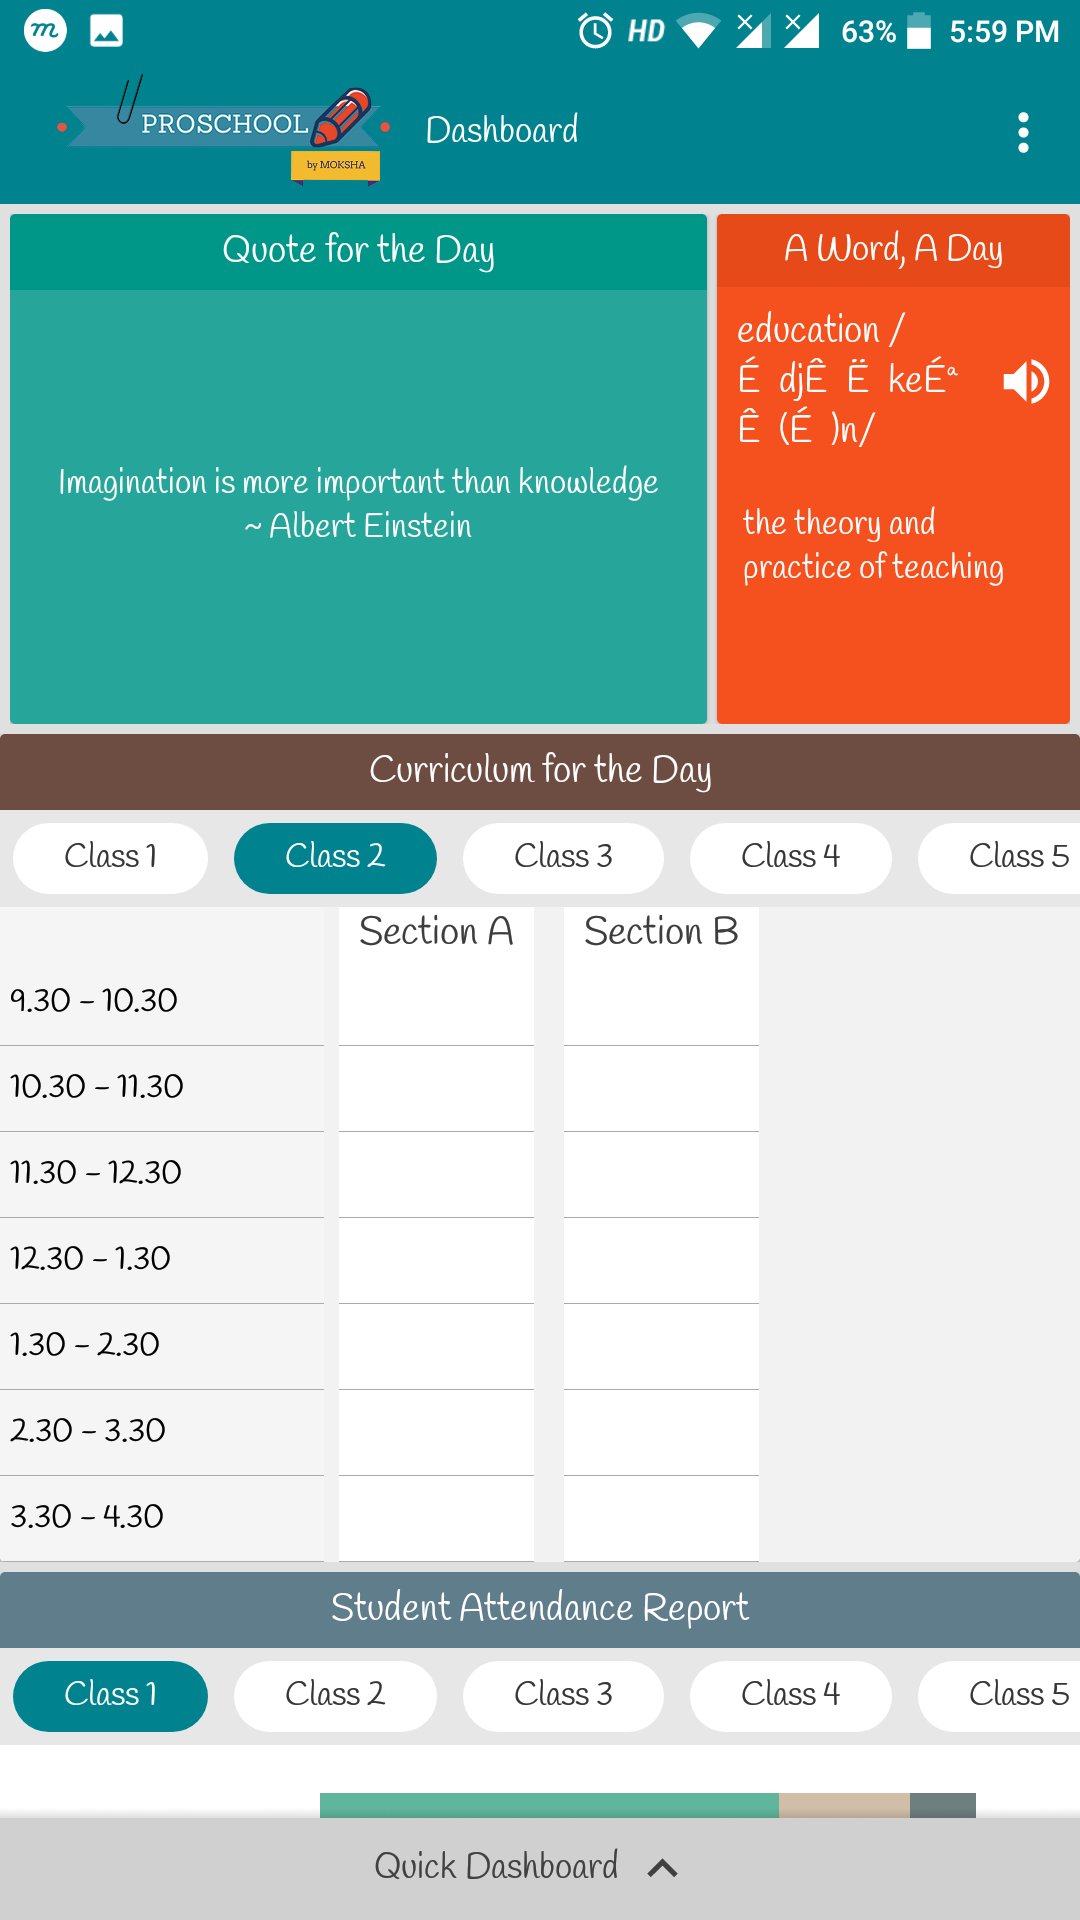The image size is (1080, 1920).
Task: Deselect the highlighted Class 2 curriculum pill
Action: click(x=335, y=857)
